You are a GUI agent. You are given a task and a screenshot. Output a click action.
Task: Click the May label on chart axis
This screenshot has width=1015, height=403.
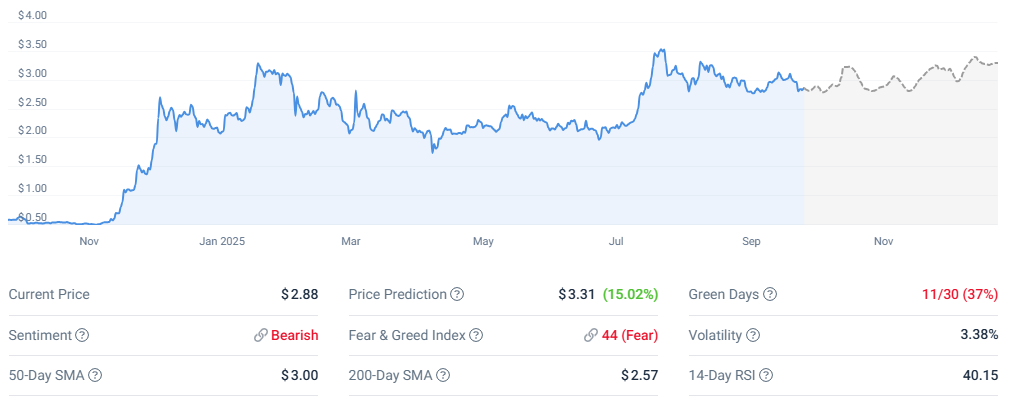[483, 241]
